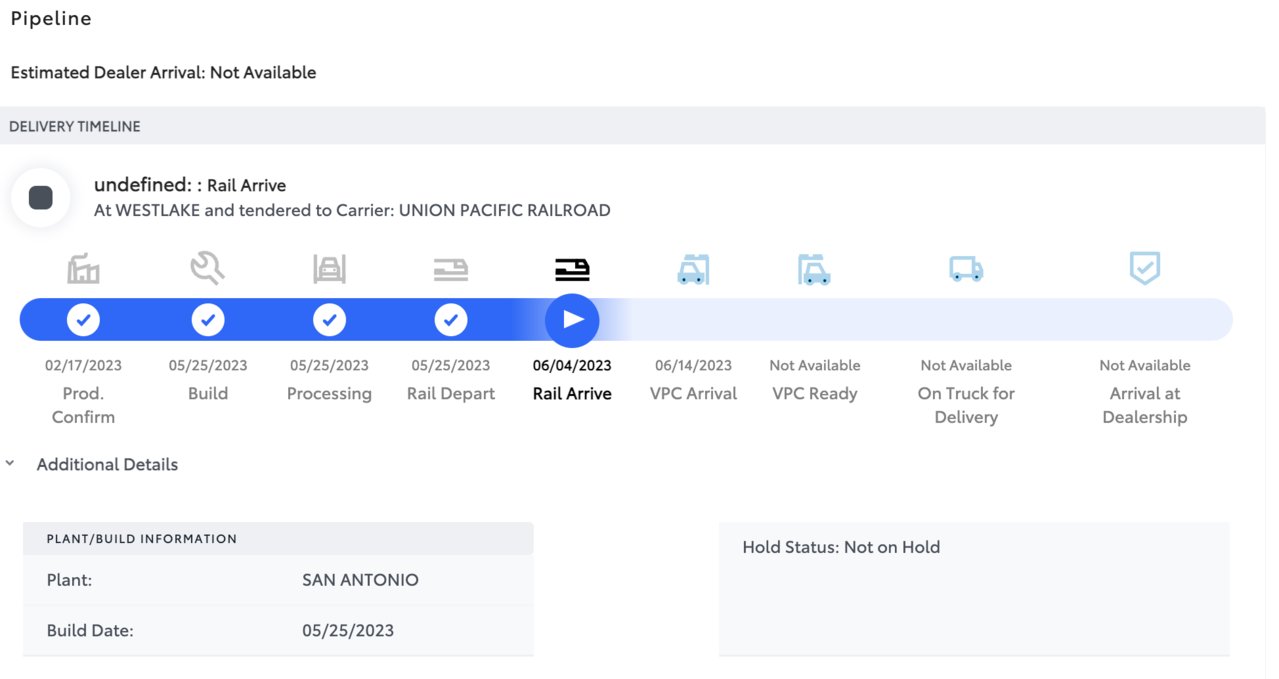
Task: Click the factory icon above Prod. Confirm
Action: tap(83, 269)
